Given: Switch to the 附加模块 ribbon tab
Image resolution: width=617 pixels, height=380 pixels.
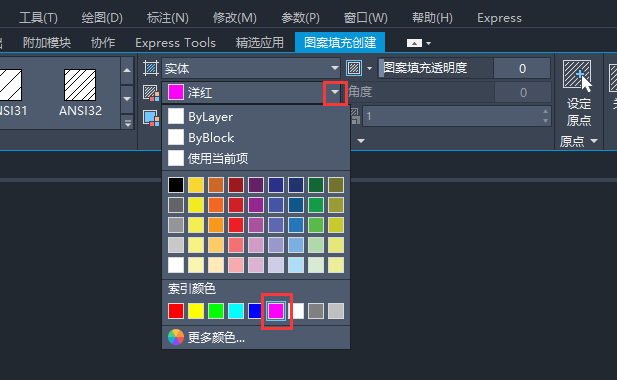Looking at the screenshot, I should (x=47, y=42).
